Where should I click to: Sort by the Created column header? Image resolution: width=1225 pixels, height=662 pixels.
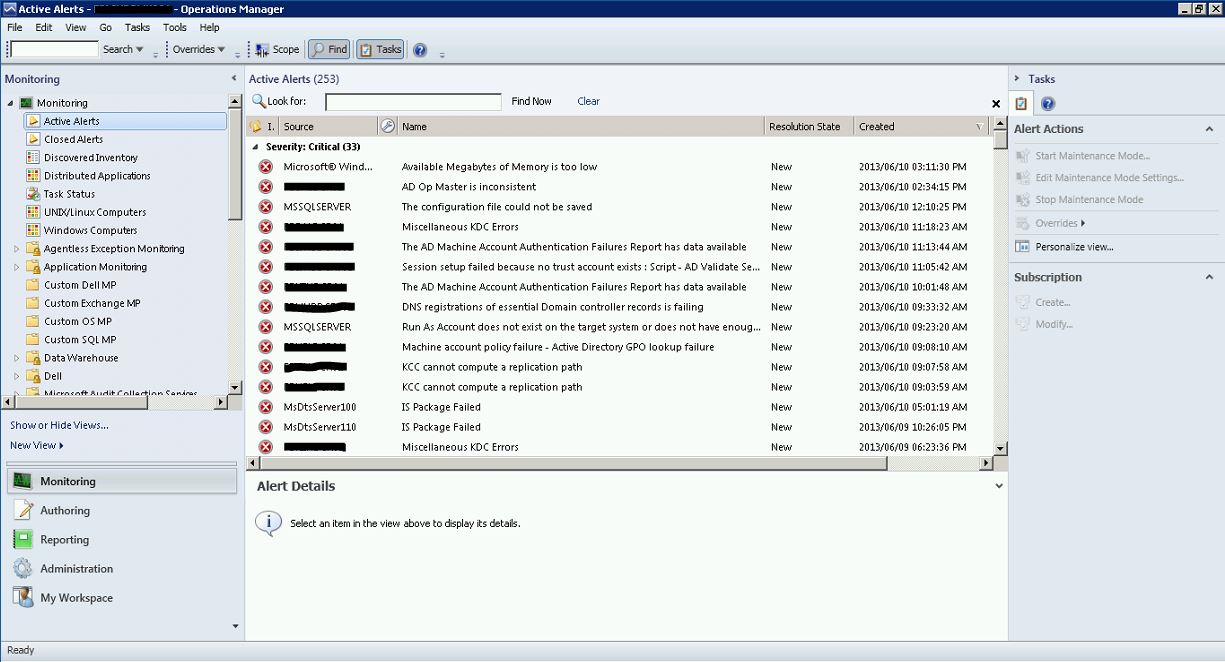point(921,126)
